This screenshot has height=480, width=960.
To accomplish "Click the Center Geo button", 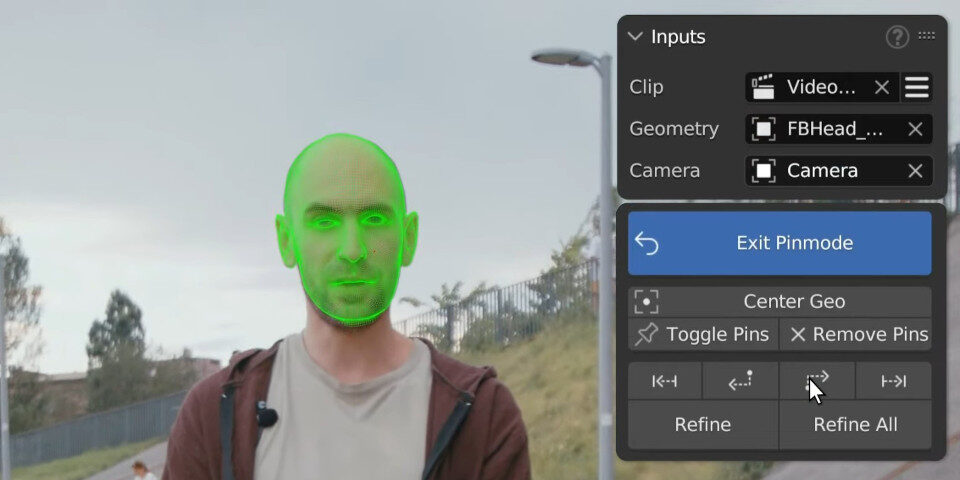I will (x=779, y=301).
